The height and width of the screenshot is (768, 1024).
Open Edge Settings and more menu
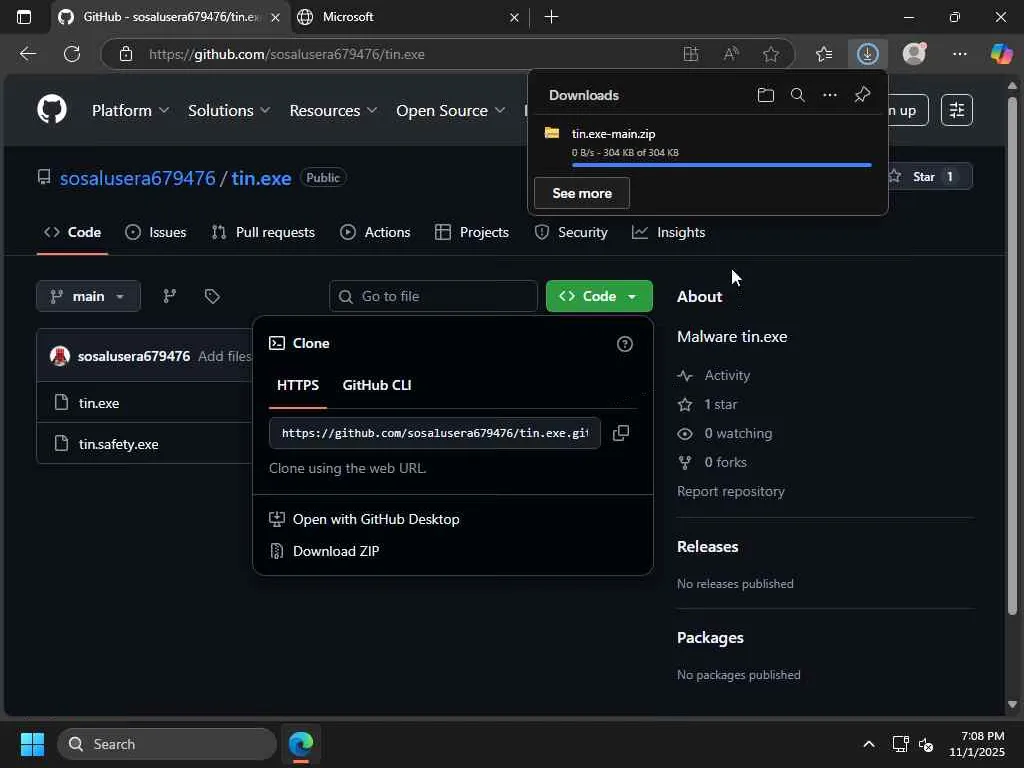pos(959,54)
